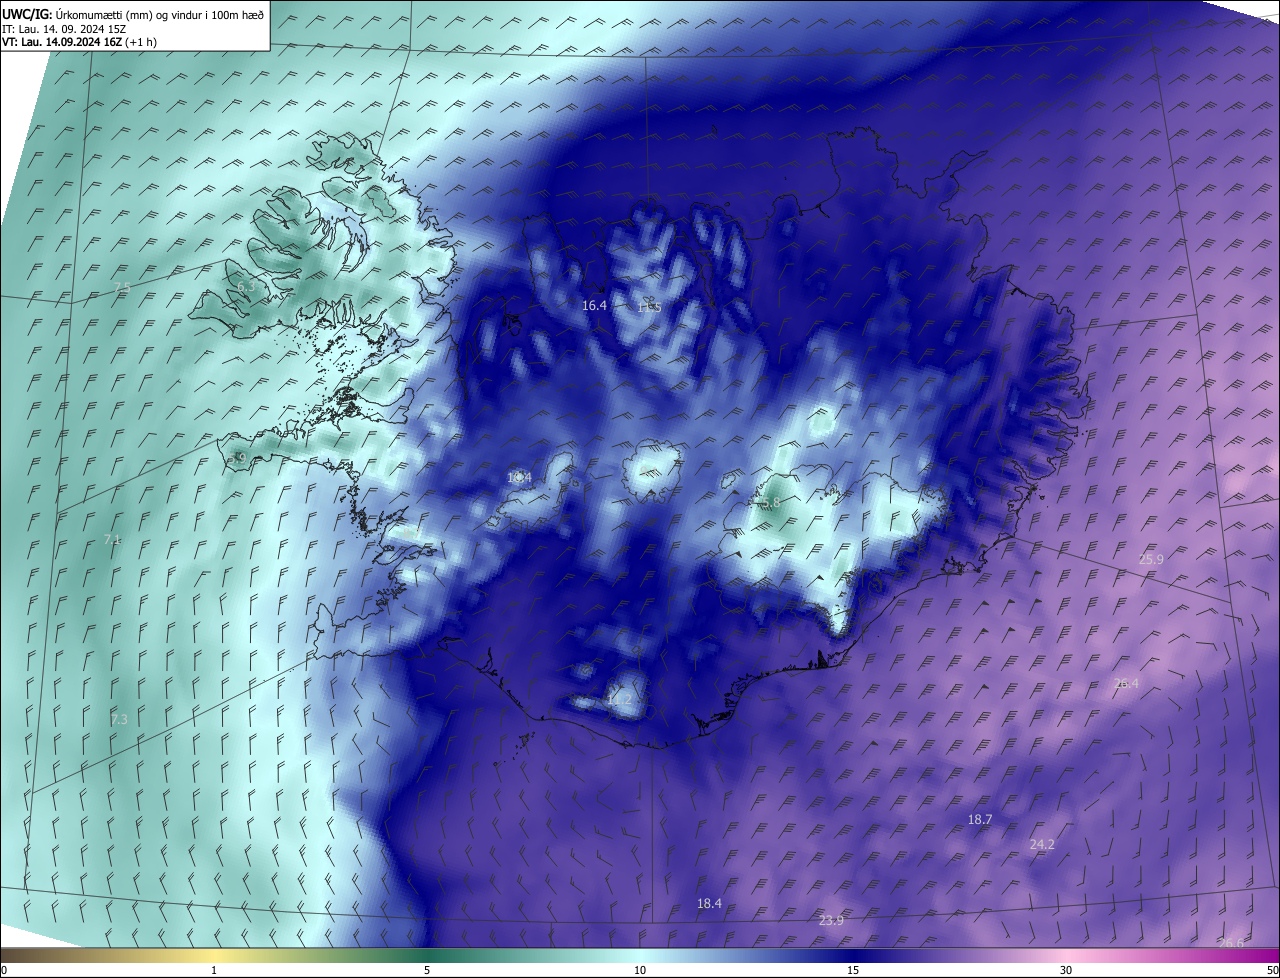The width and height of the screenshot is (1280, 978).
Task: Click the '50' tick label on the colour scale
Action: pos(1272,970)
